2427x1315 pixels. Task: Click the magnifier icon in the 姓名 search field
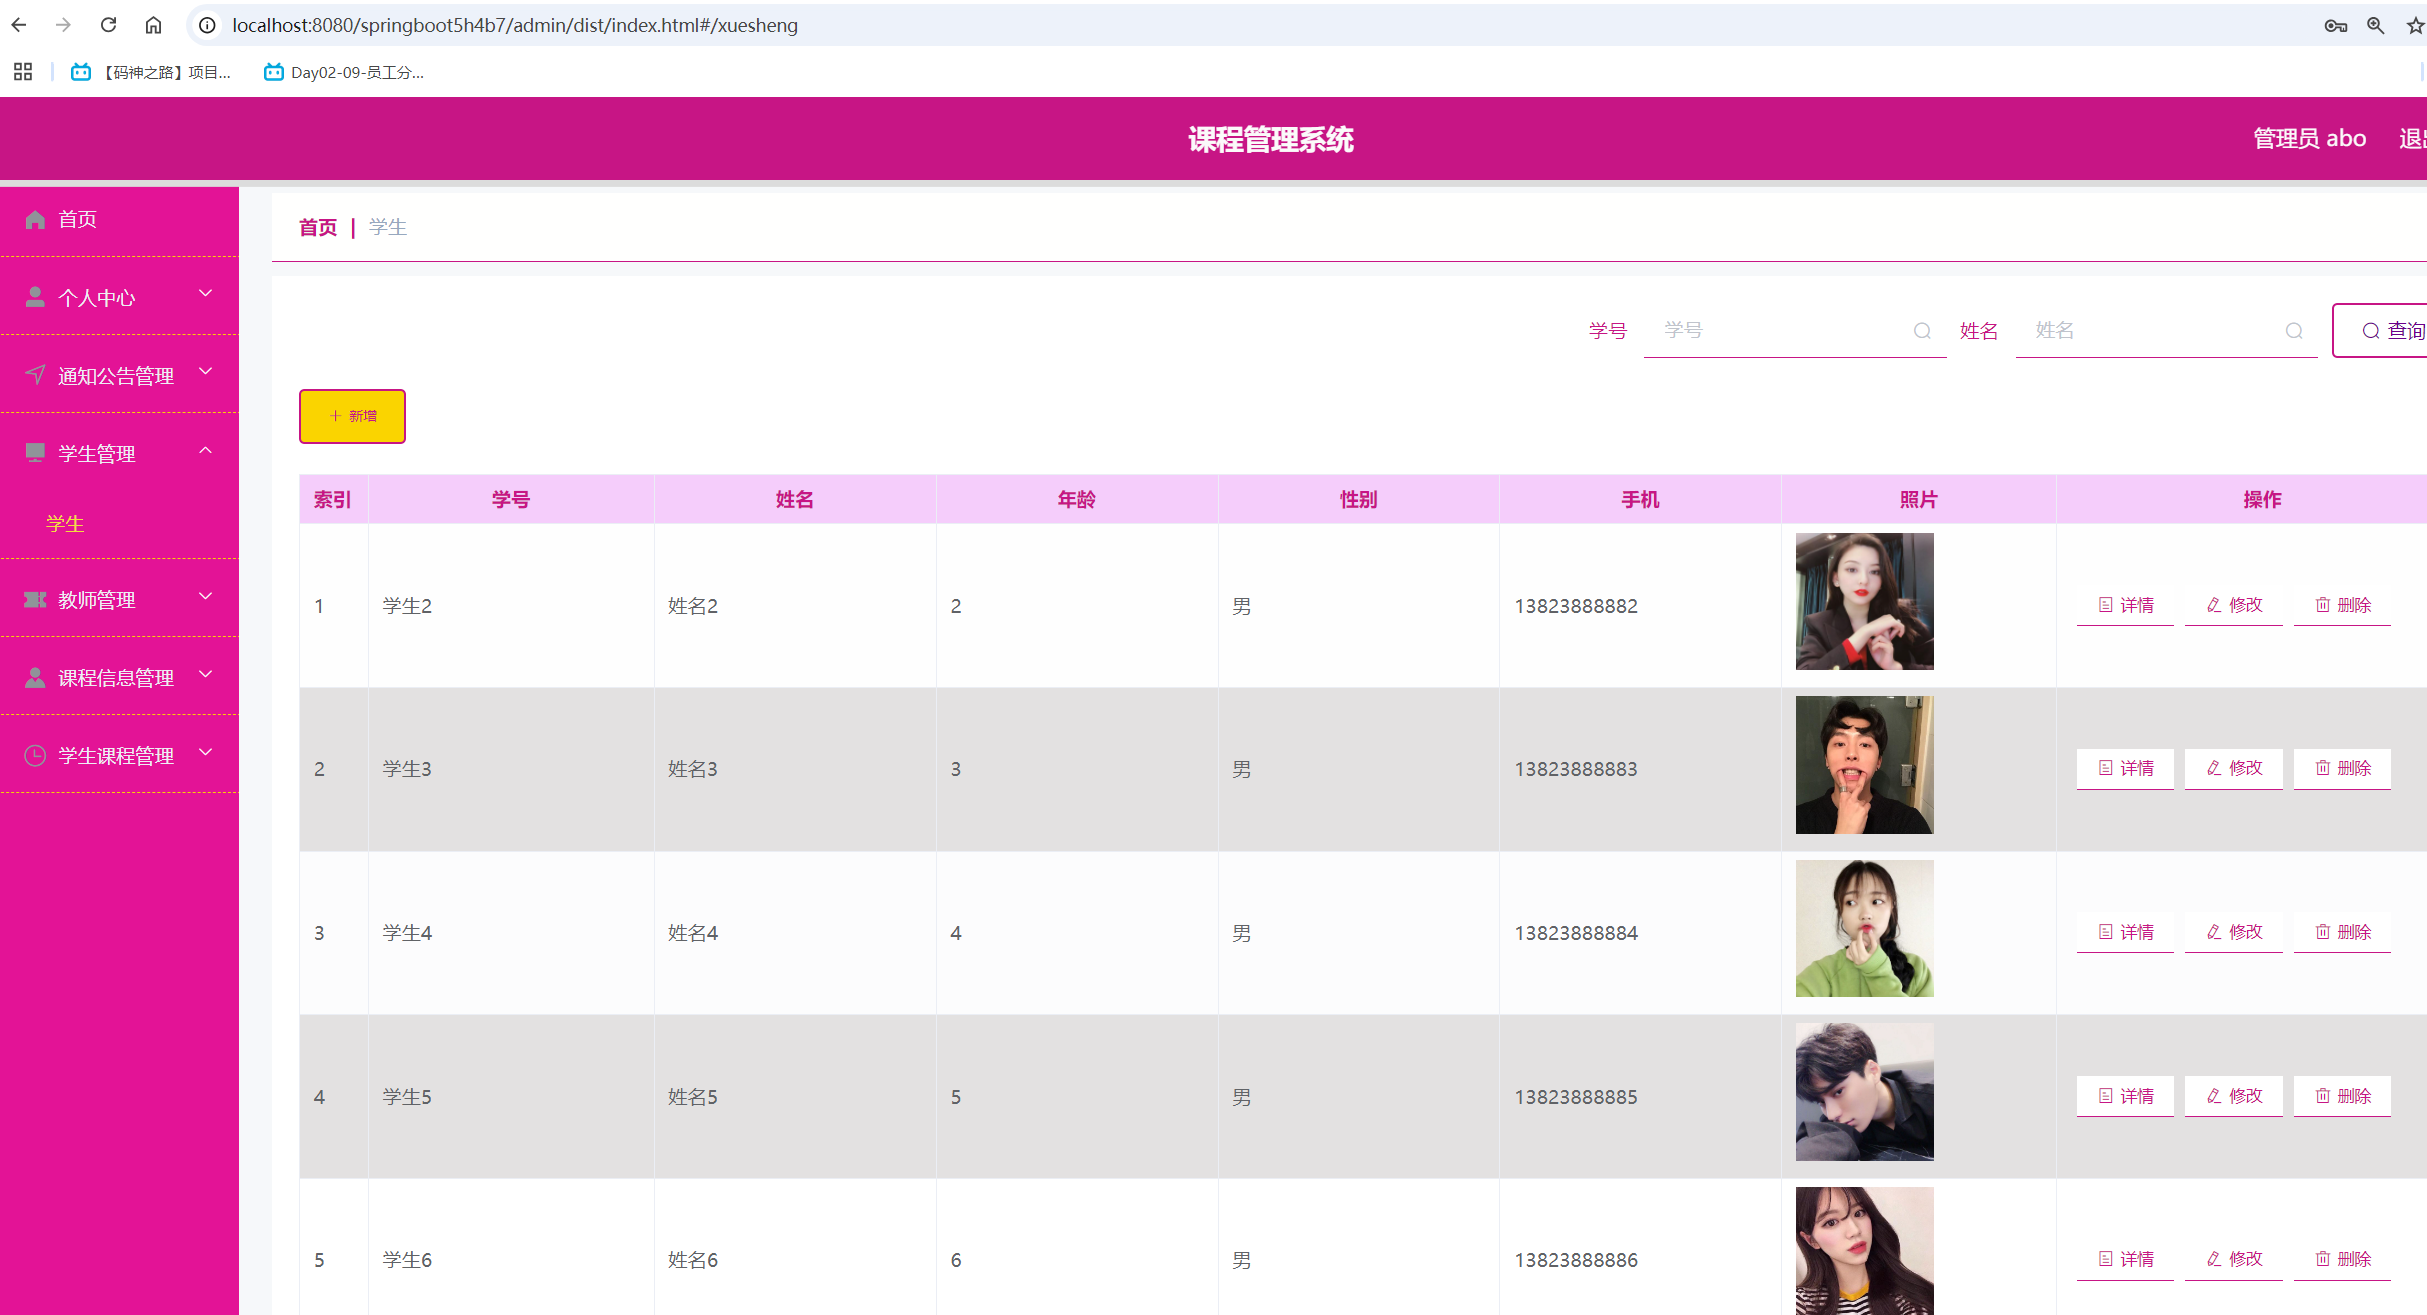pos(2293,331)
